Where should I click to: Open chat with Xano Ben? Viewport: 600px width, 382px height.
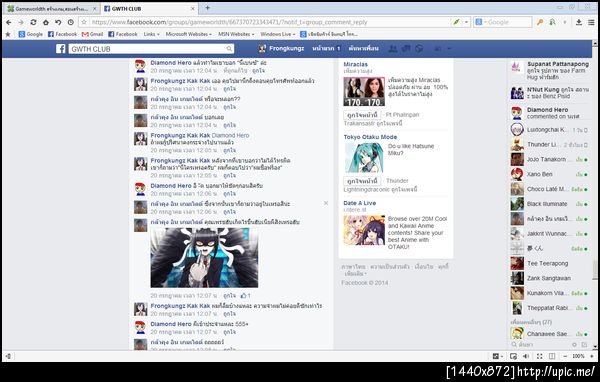point(549,174)
